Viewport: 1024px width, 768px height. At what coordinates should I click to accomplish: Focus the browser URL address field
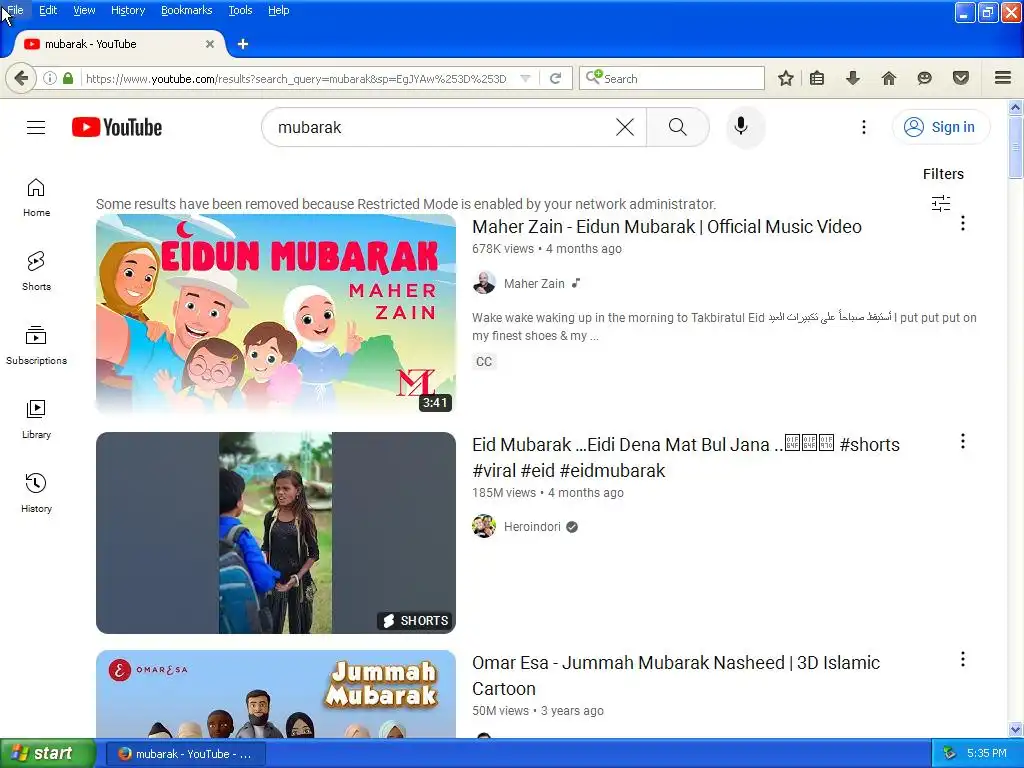pyautogui.click(x=297, y=78)
